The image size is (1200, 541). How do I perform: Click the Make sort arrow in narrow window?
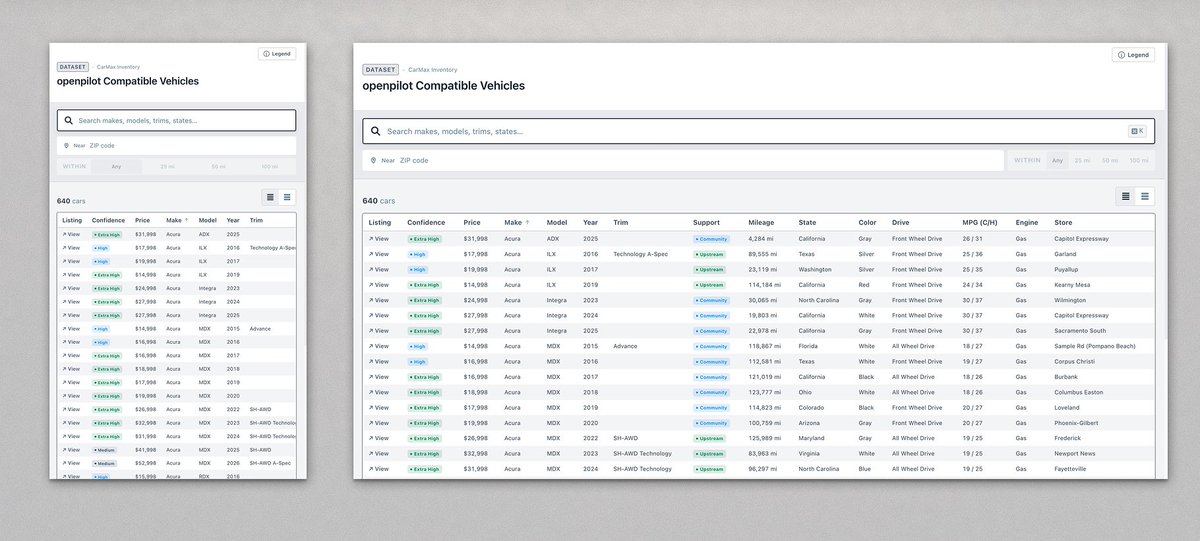(186, 220)
